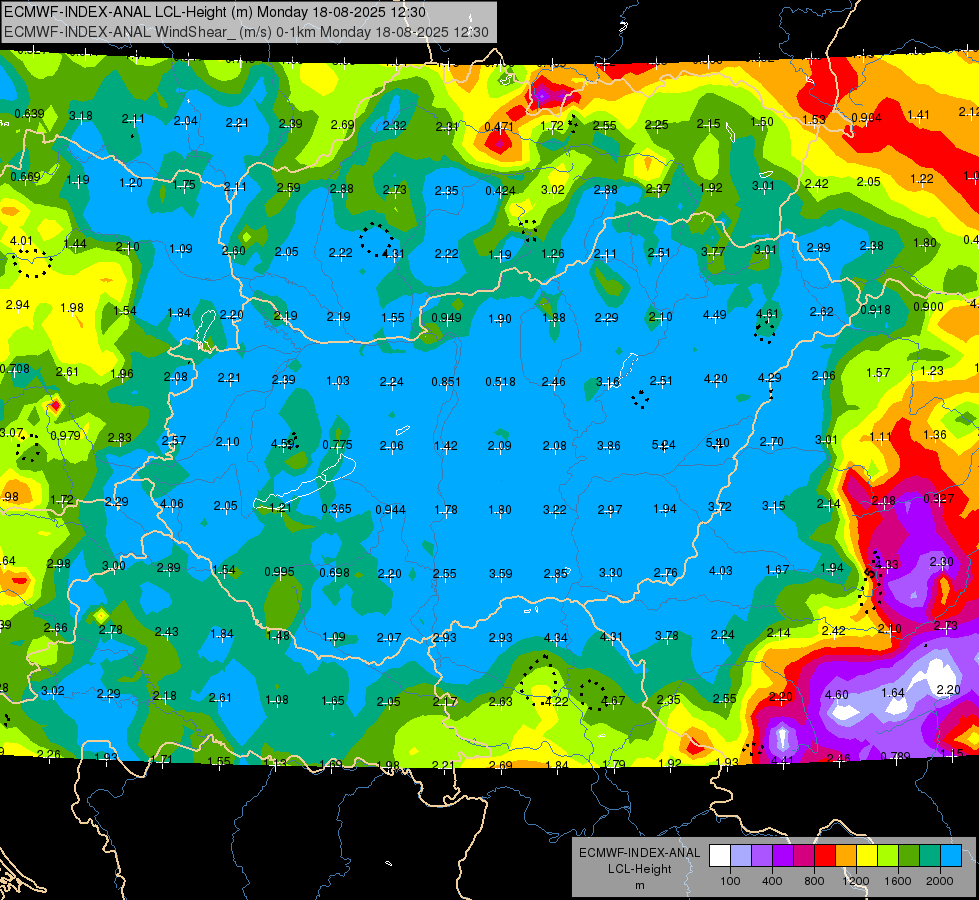Select the map value 3.16
979x900 pixels.
[608, 382]
